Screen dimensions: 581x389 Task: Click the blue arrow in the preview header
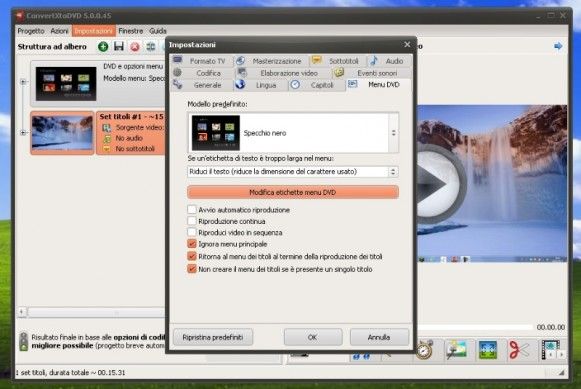[558, 46]
